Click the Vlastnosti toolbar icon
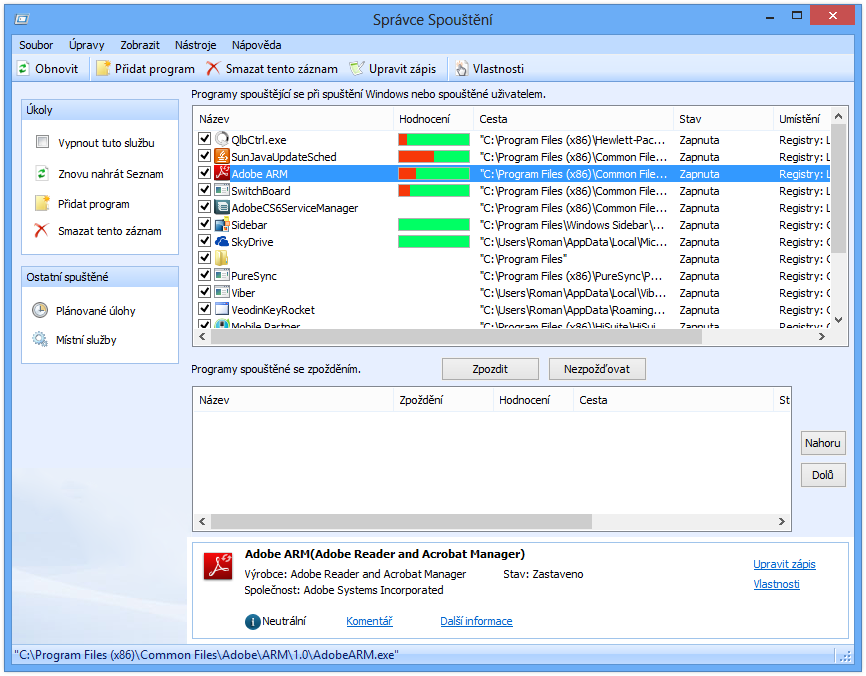 click(x=461, y=68)
